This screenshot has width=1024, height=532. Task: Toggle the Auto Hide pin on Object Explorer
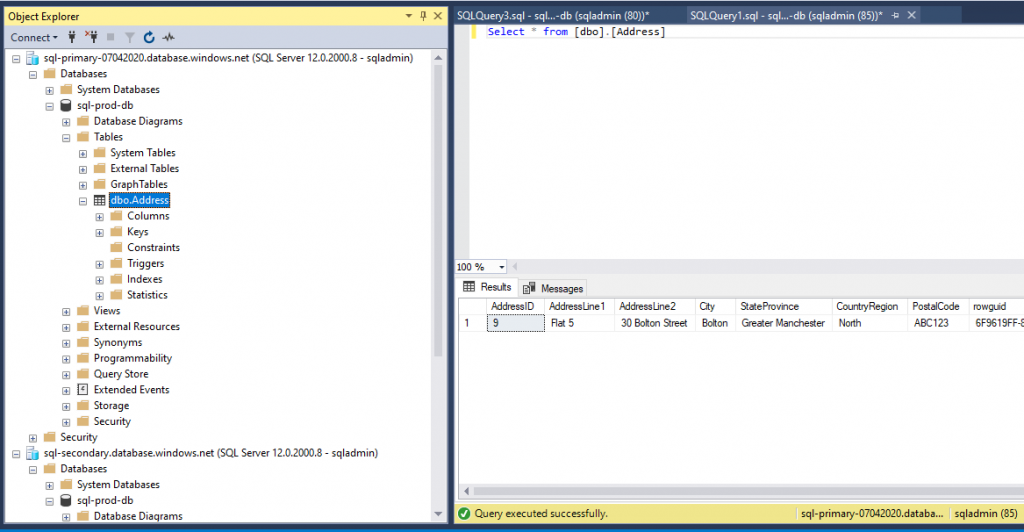coord(423,16)
